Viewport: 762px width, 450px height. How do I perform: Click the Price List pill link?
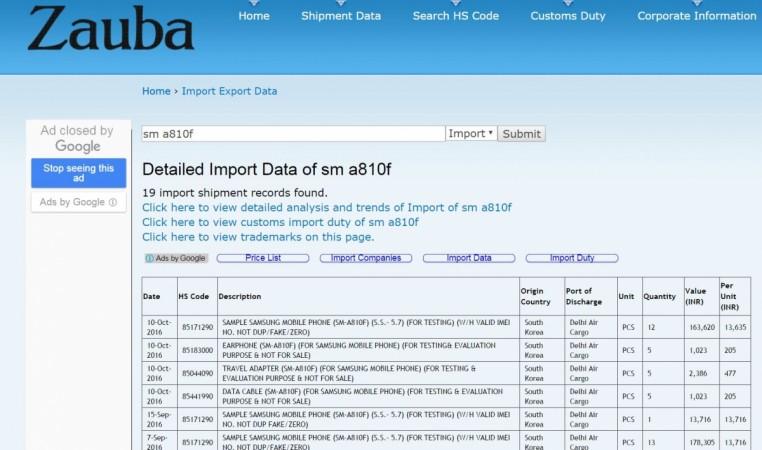pos(263,258)
